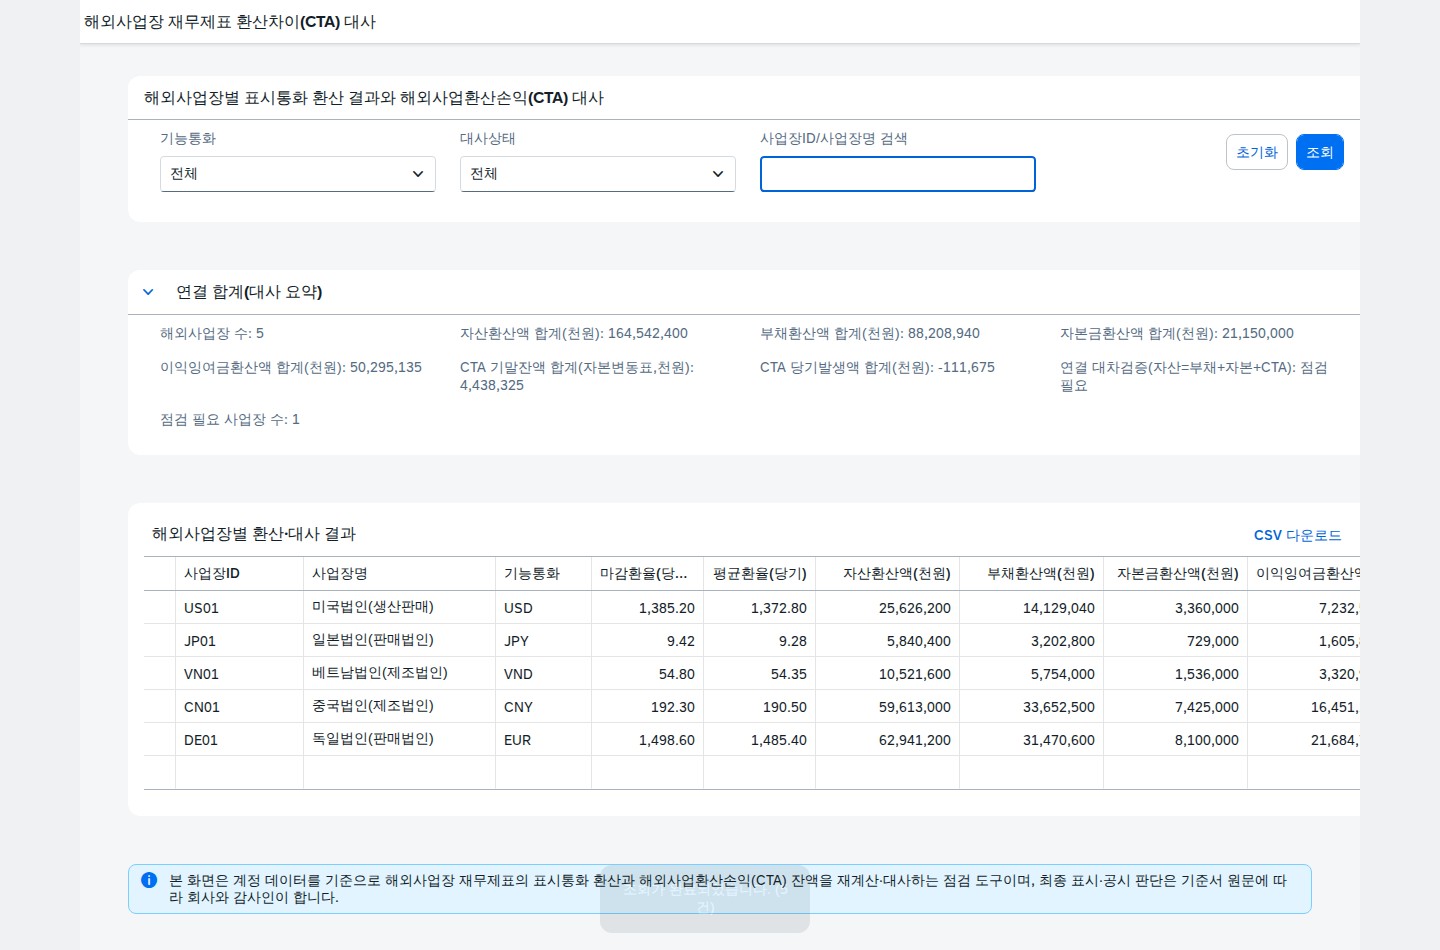Click the closing rate 1,498.60 cell
The image size is (1440, 950).
point(648,740)
